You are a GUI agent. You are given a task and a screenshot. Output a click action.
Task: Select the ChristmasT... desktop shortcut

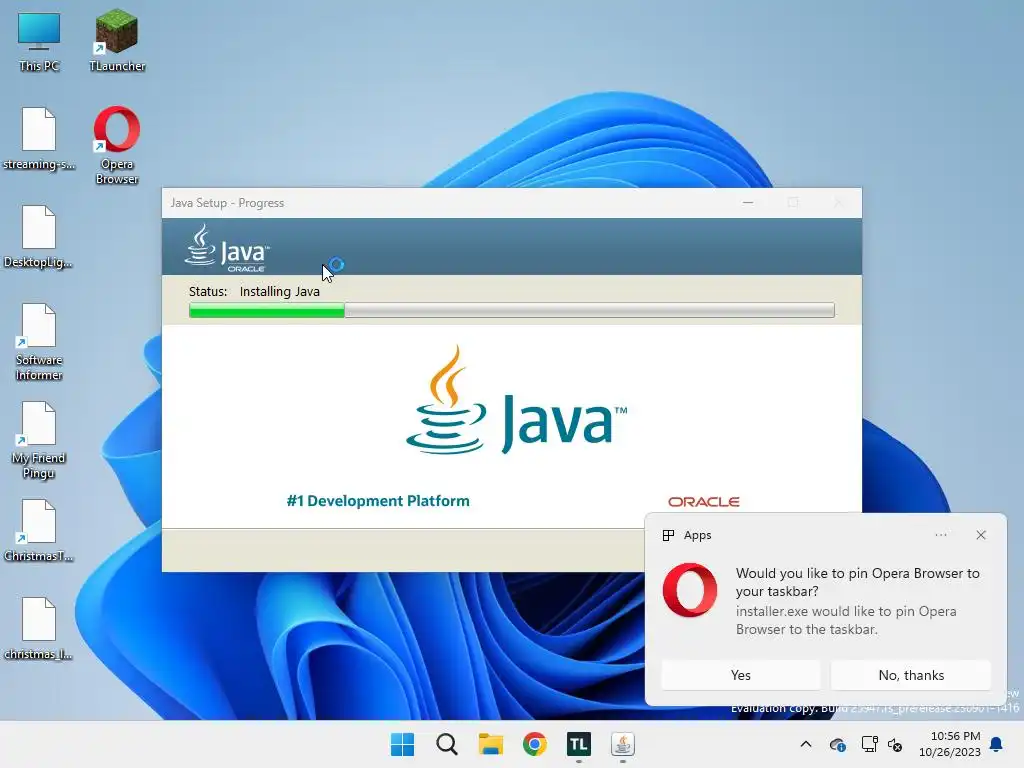pos(39,530)
